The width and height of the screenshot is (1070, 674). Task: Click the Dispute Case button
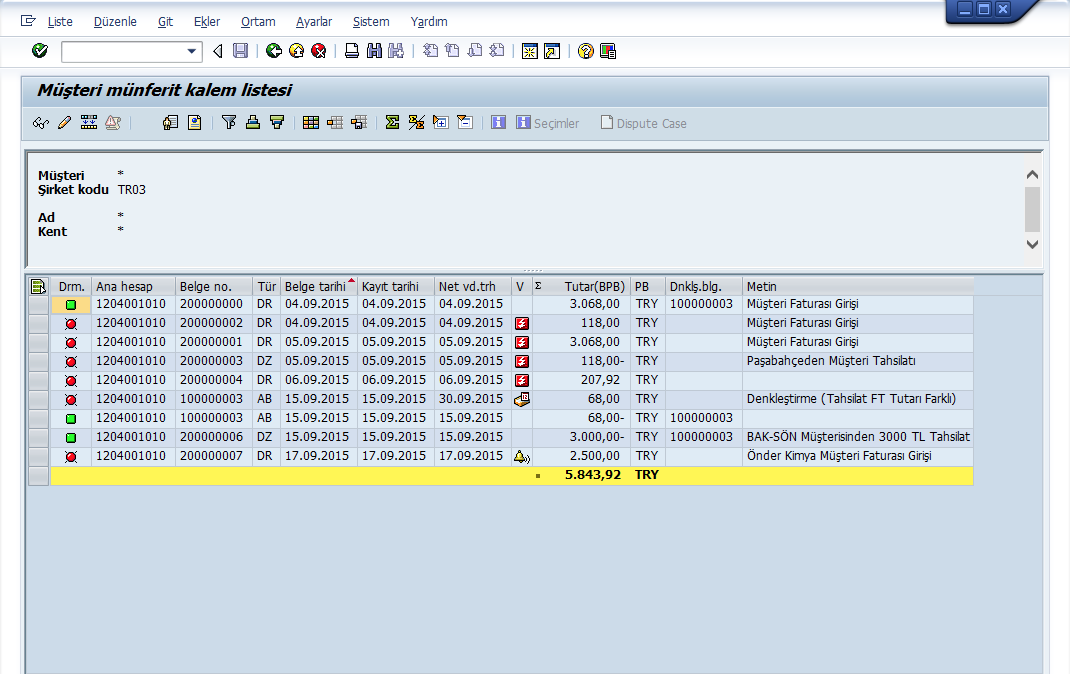644,123
